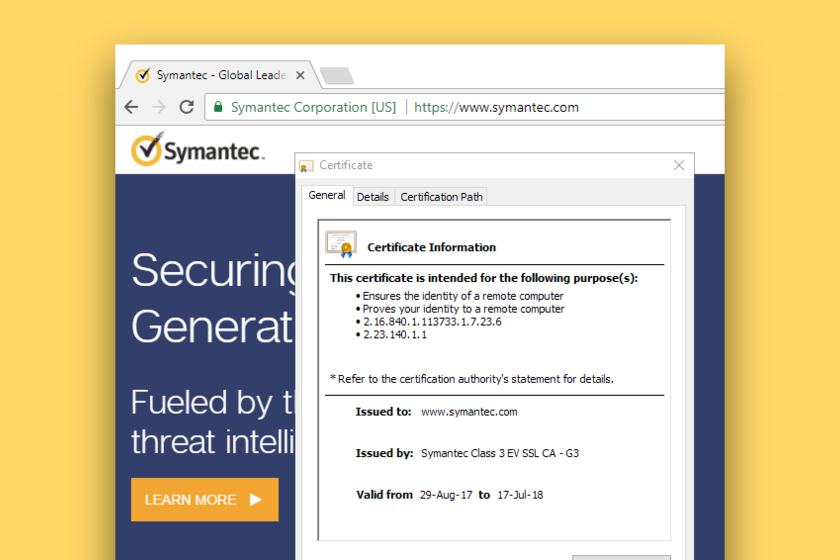
Task: Click the Symantec Corporation [US] identity label
Action: tap(313, 107)
